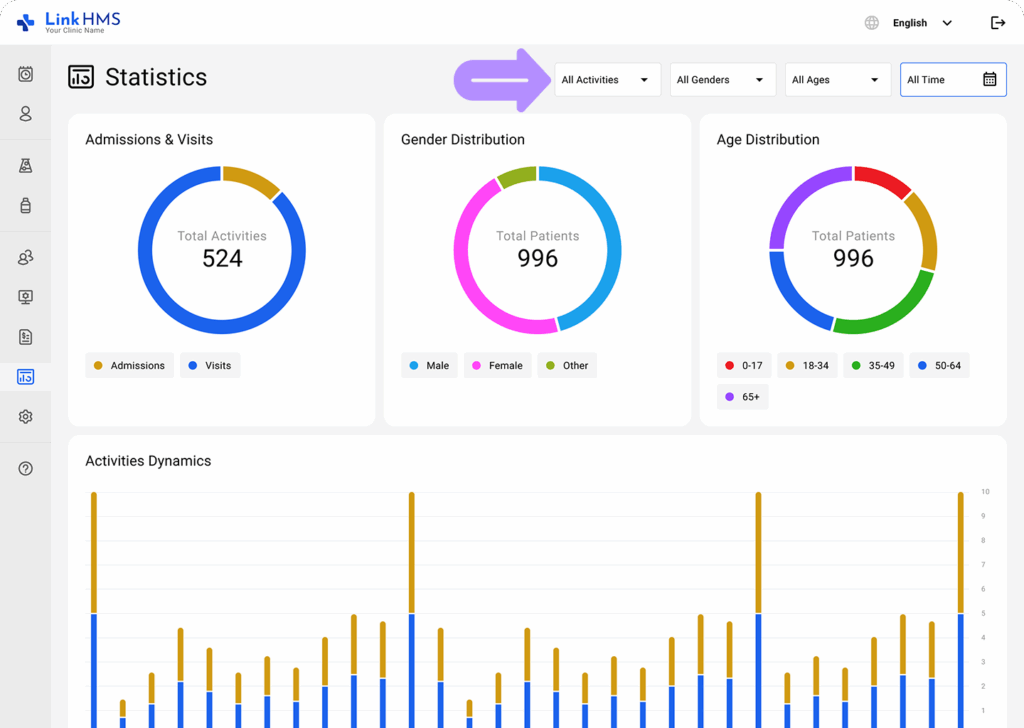
Task: Toggle the 65+ age group legend
Action: pos(742,396)
